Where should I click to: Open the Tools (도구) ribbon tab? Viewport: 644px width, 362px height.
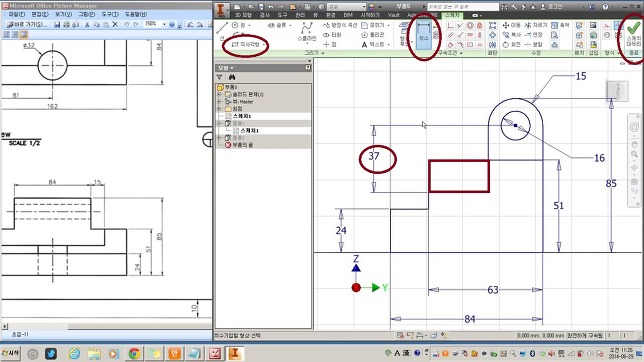pos(282,15)
